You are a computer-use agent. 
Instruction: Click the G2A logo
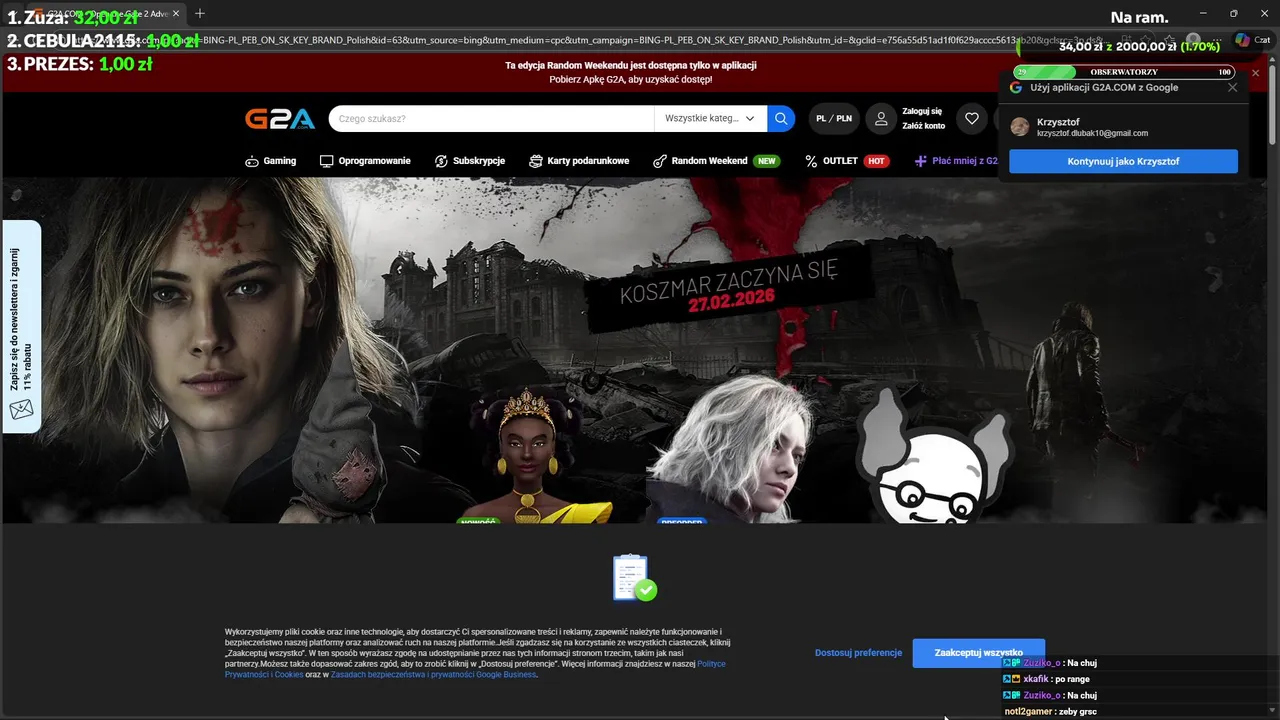pyautogui.click(x=280, y=119)
